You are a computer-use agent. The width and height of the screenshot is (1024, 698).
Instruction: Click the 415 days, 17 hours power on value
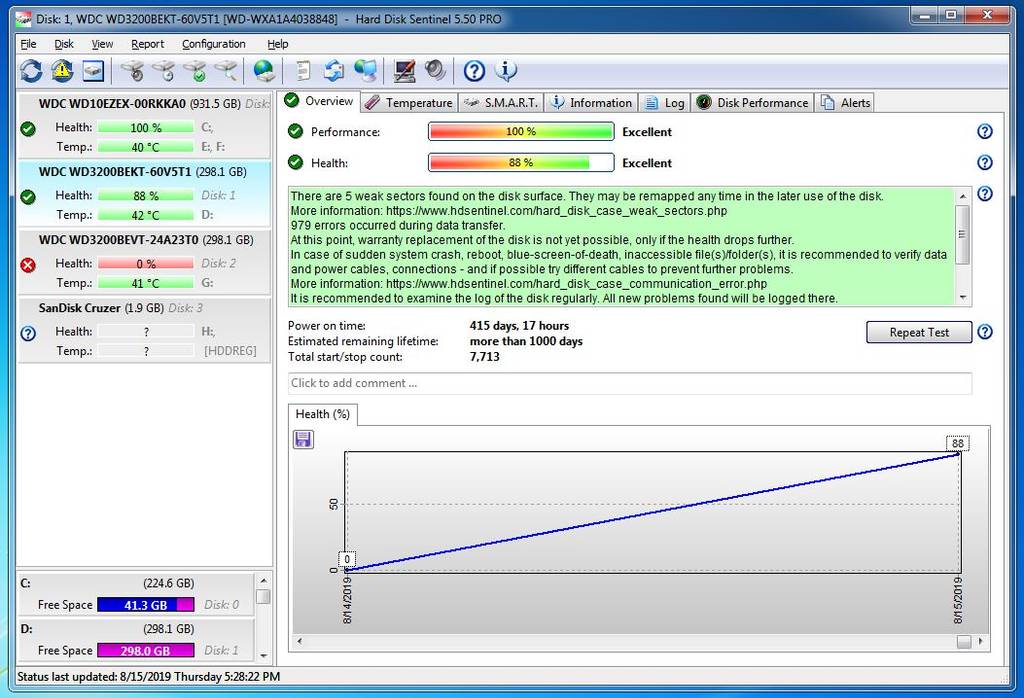[x=519, y=326]
